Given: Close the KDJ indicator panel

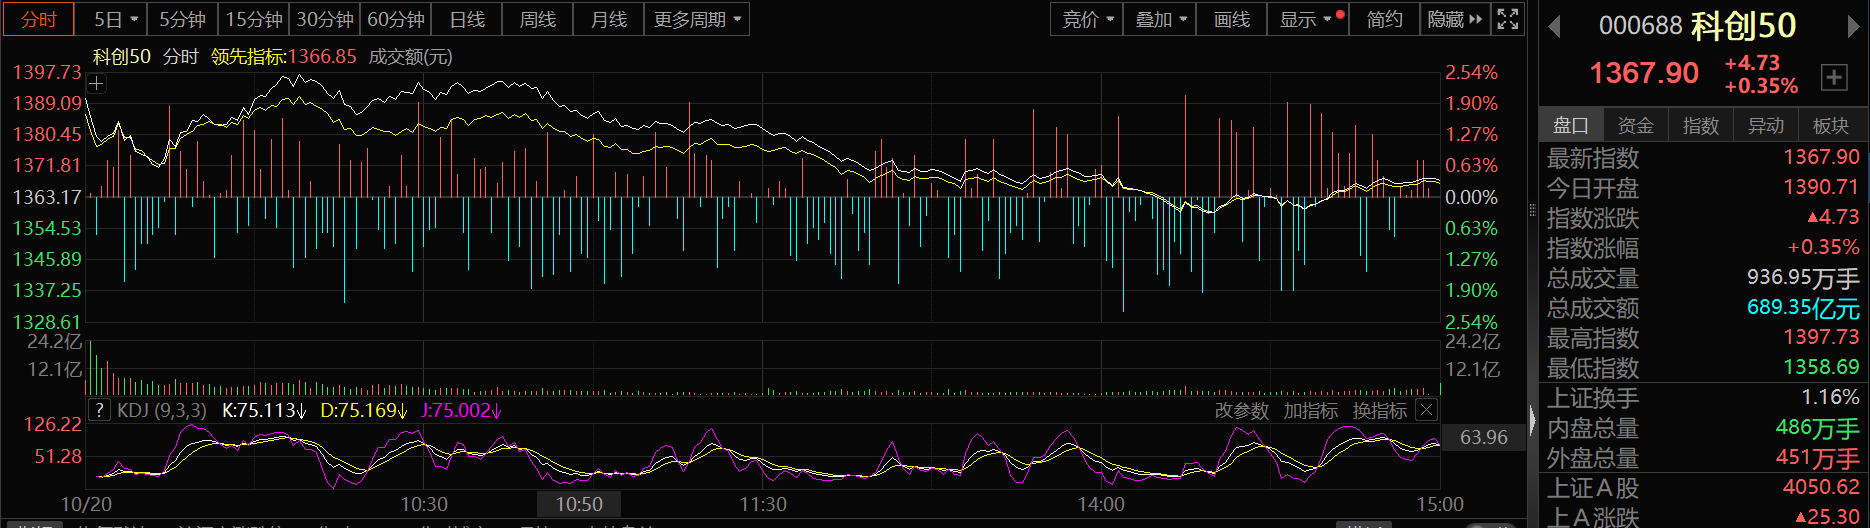Looking at the screenshot, I should [x=1427, y=410].
